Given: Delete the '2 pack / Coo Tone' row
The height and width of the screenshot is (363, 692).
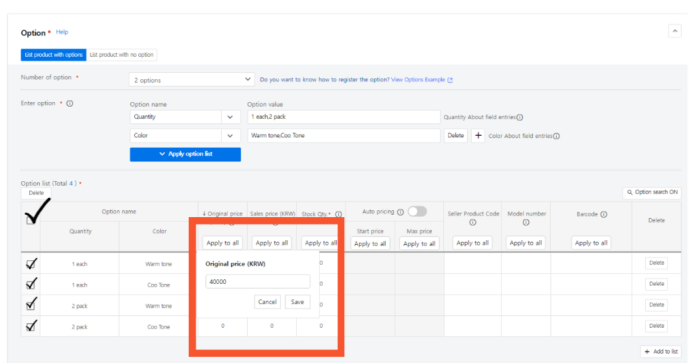Looking at the screenshot, I should pyautogui.click(x=656, y=326).
